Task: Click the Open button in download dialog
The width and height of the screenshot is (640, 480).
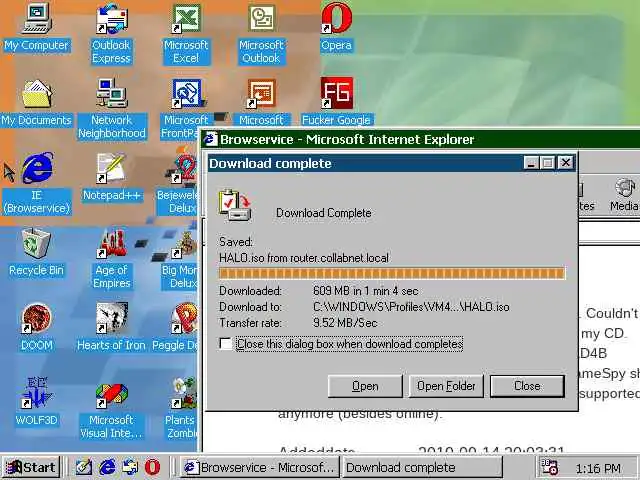Action: pyautogui.click(x=365, y=386)
